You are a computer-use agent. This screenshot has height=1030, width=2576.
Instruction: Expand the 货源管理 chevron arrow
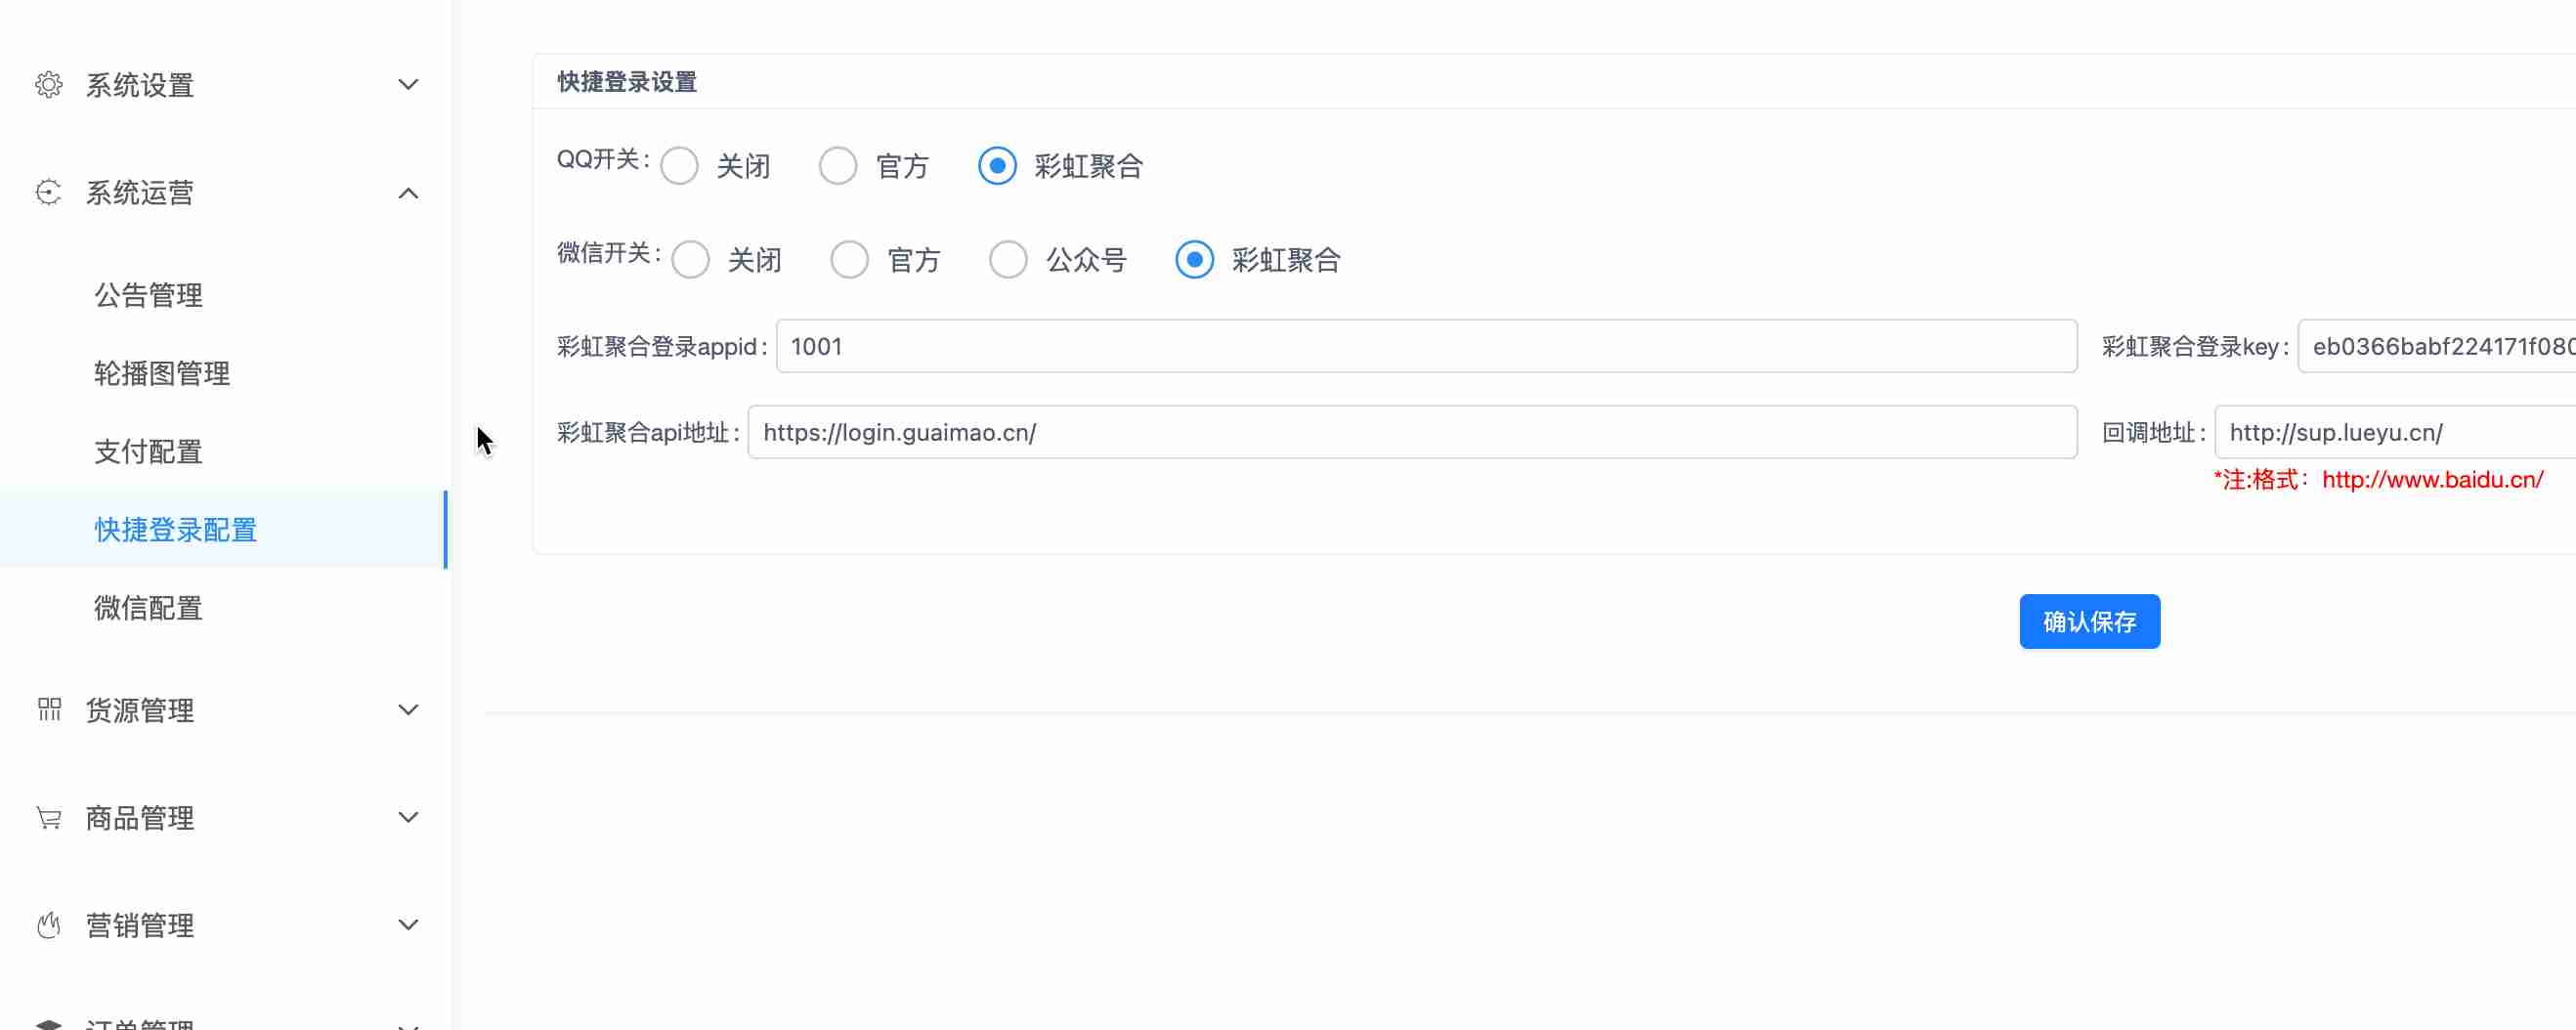tap(408, 710)
